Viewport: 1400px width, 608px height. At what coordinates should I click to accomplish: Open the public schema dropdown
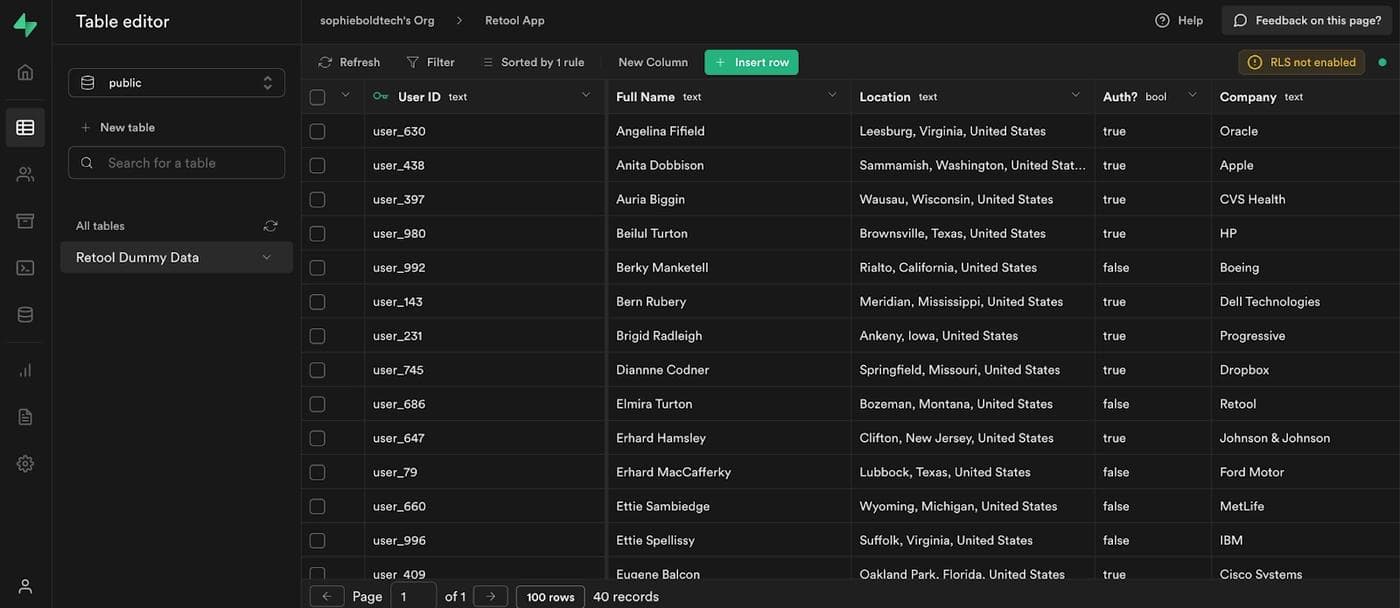176,83
